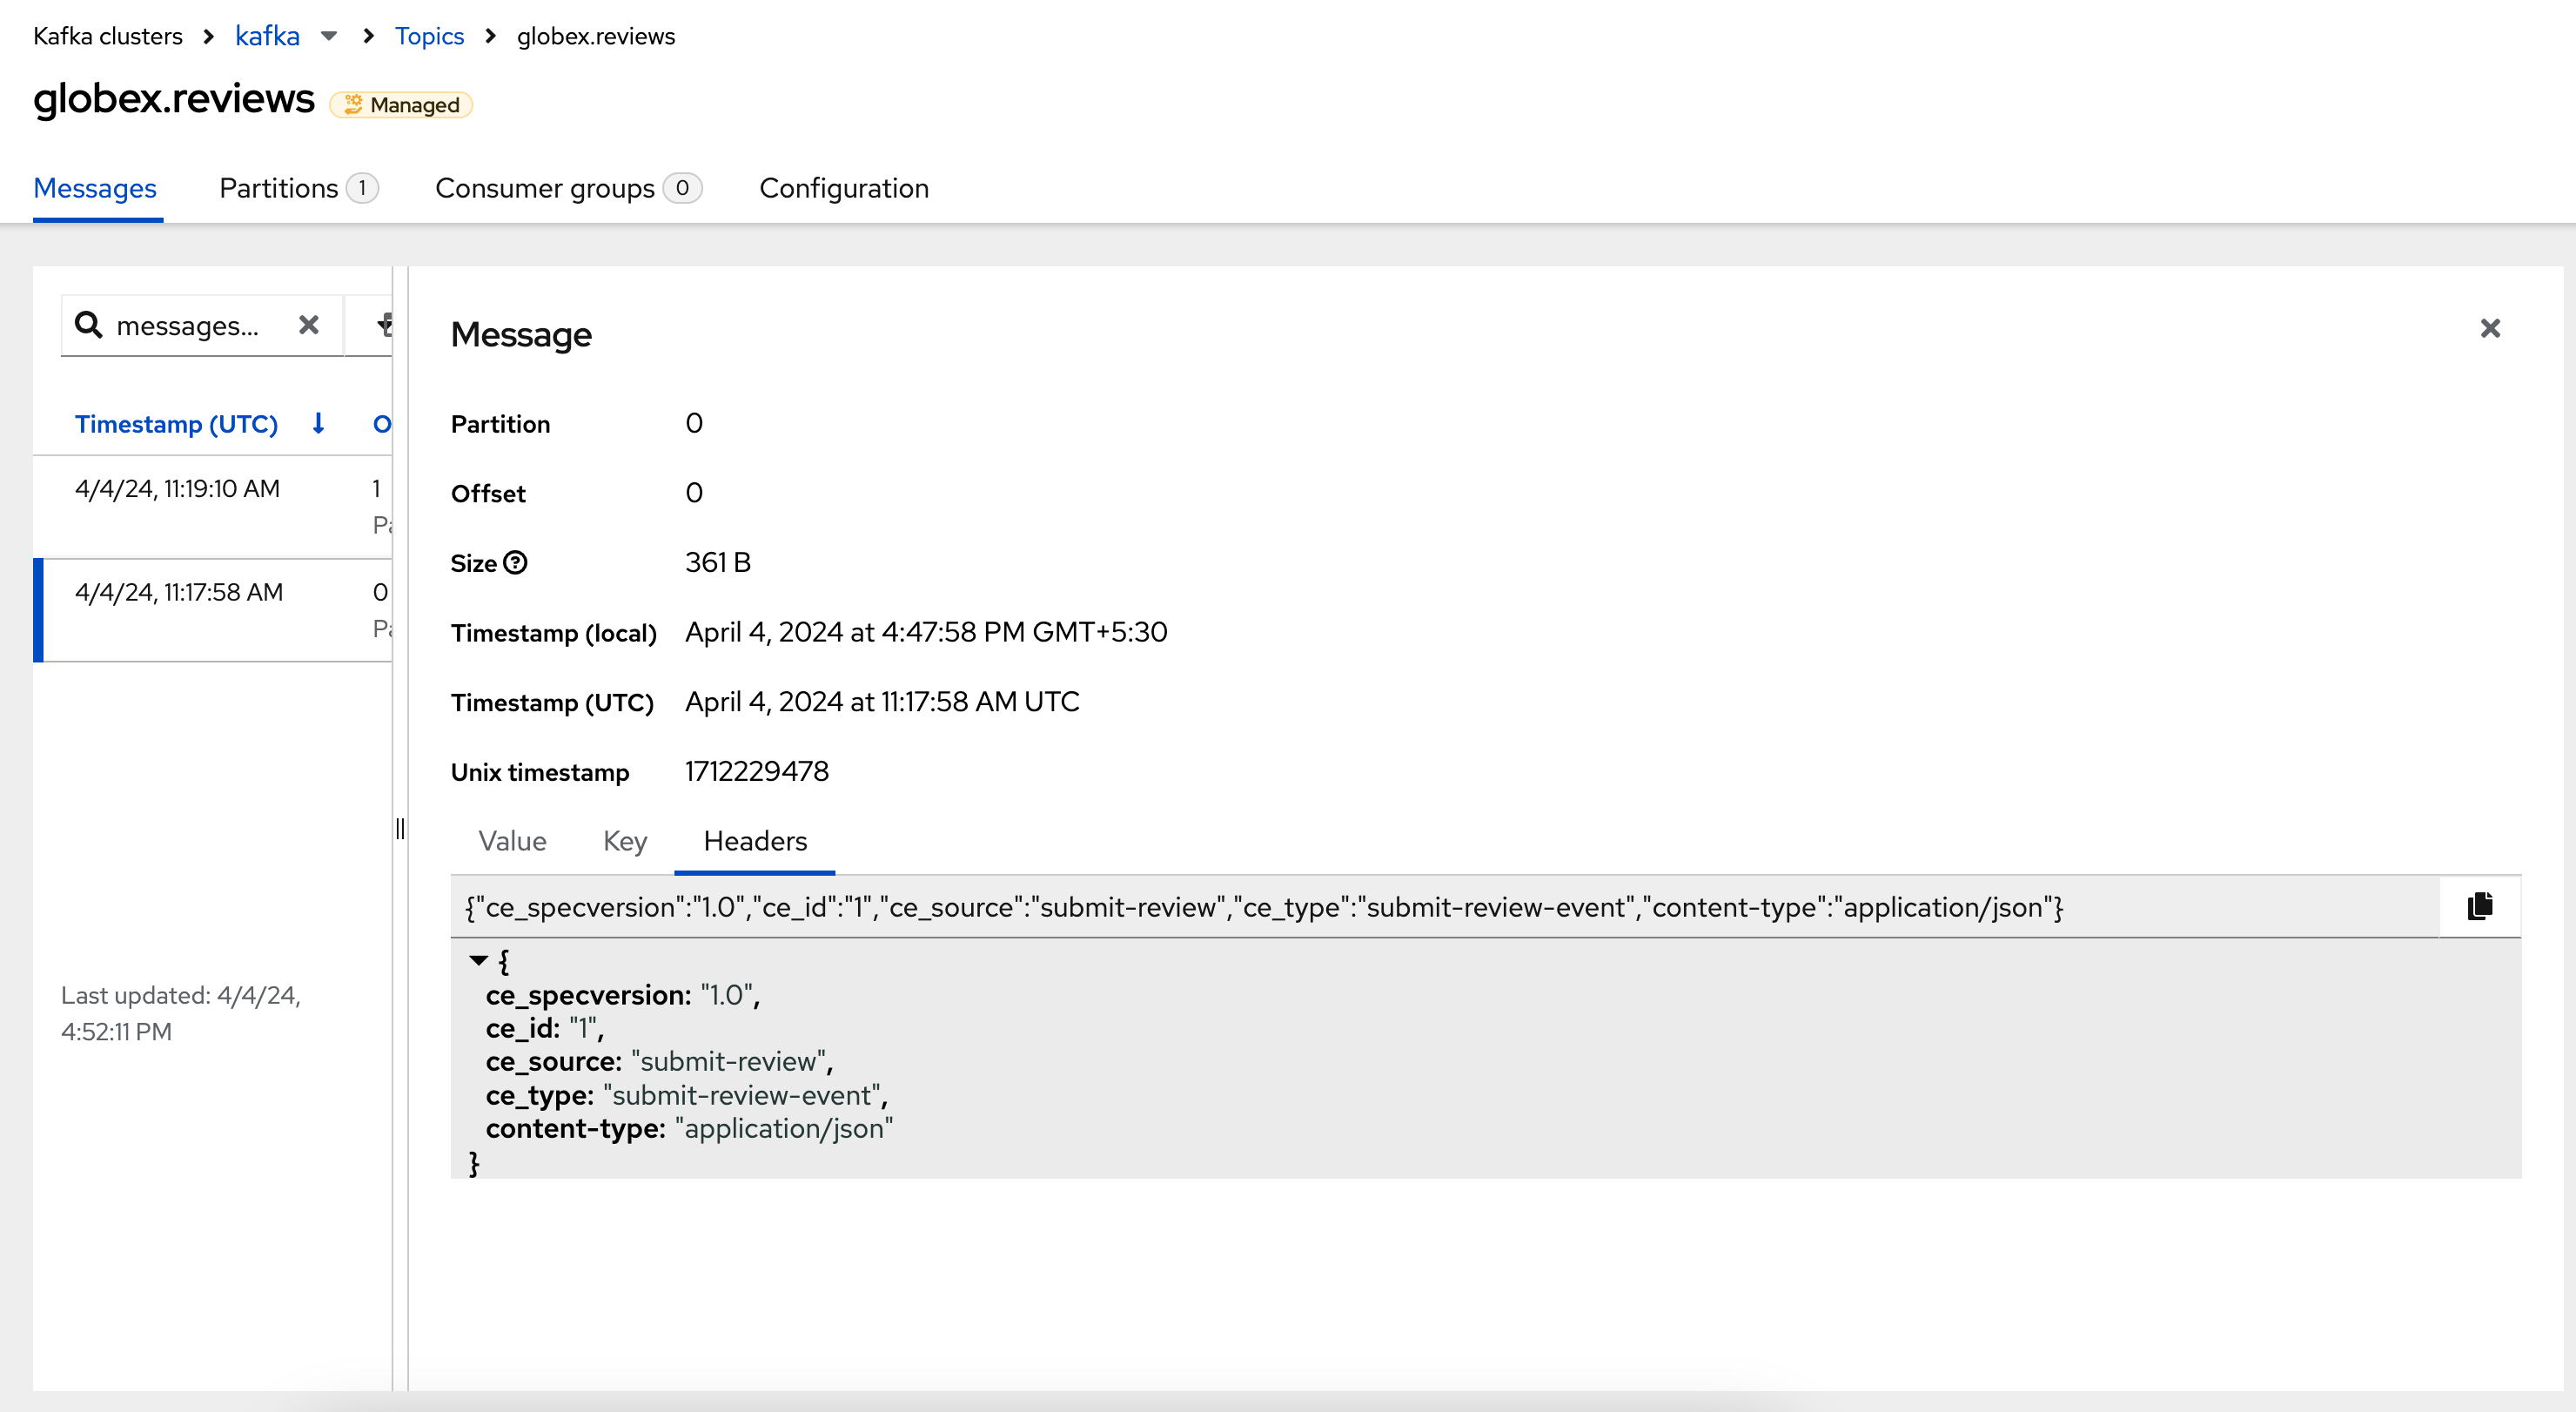Viewport: 2576px width, 1412px height.
Task: Open the Topics breadcrumb link
Action: tap(429, 33)
